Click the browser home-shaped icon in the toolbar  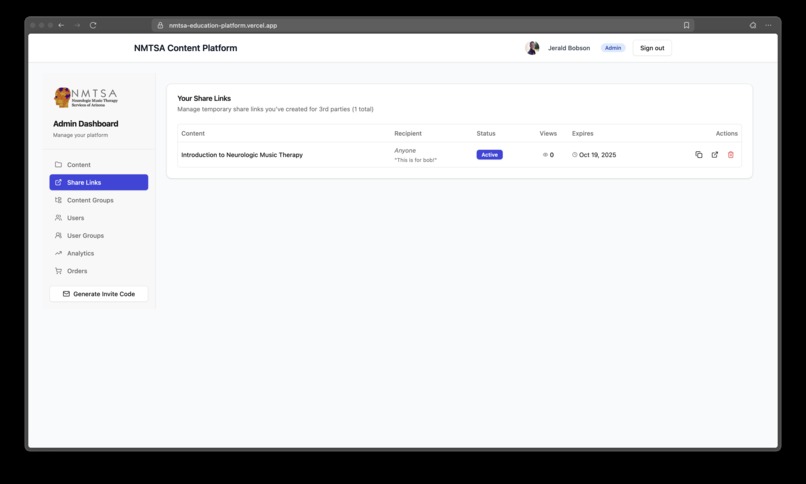(753, 25)
